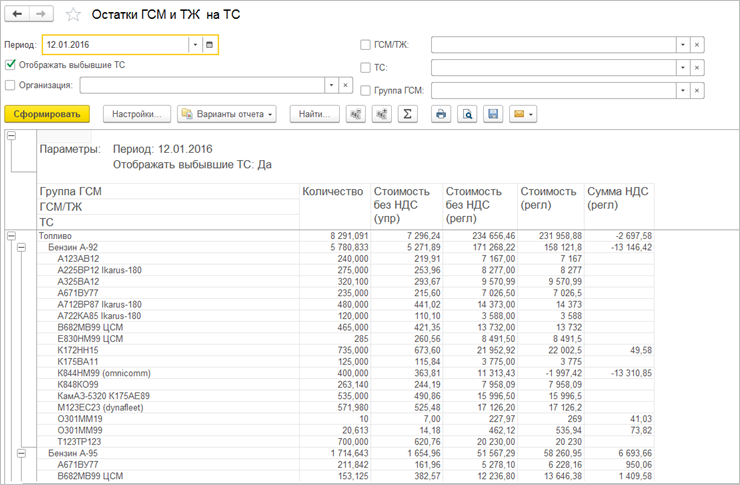The width and height of the screenshot is (740, 485).
Task: Uncheck 'Отображать выбывшие ТС' checkbox
Action: click(x=11, y=65)
